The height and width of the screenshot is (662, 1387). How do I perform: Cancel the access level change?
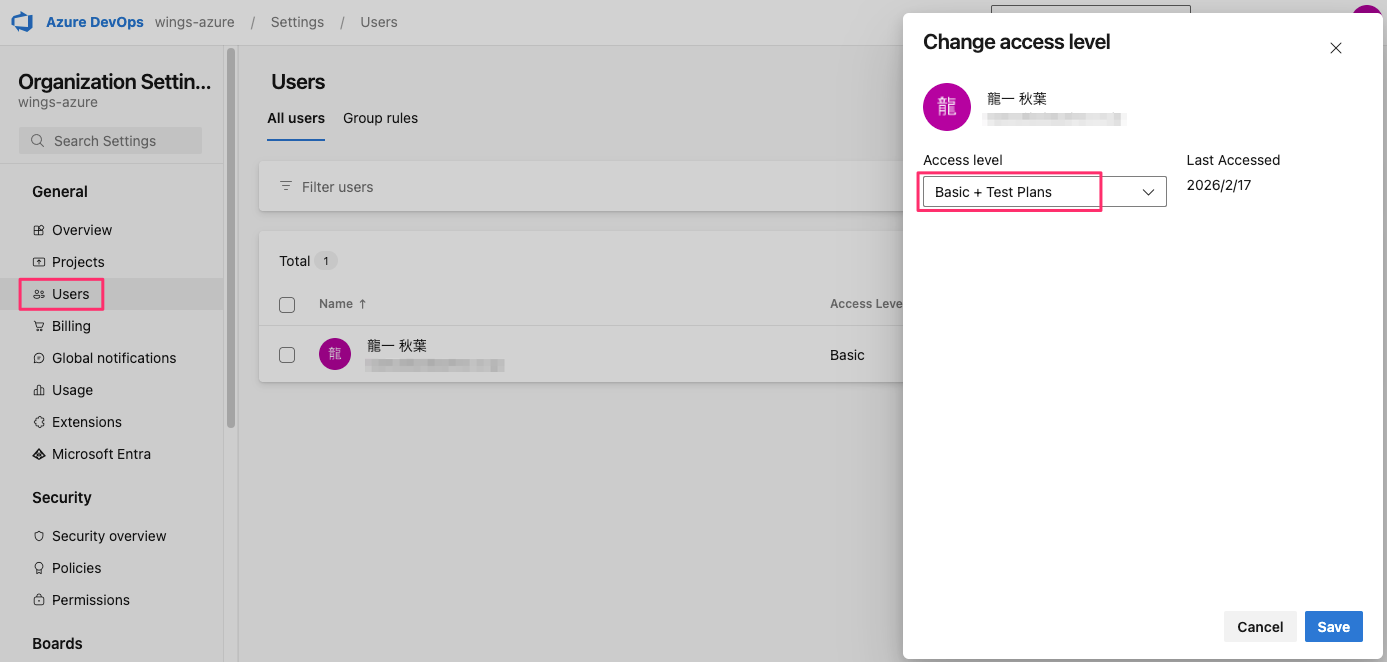click(1259, 627)
